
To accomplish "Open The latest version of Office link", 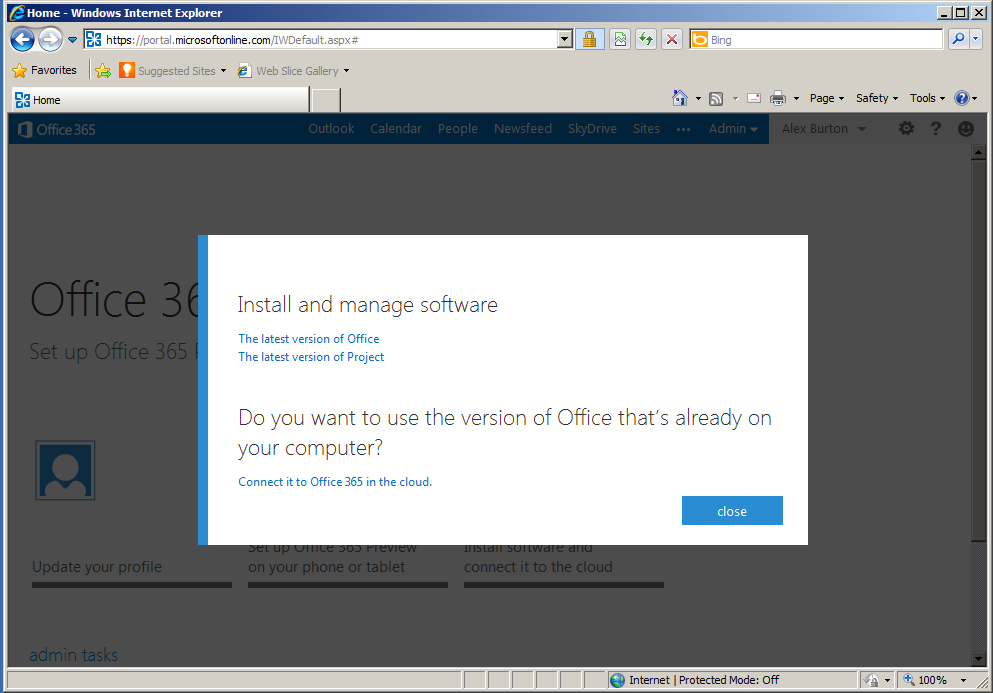I will (x=308, y=339).
